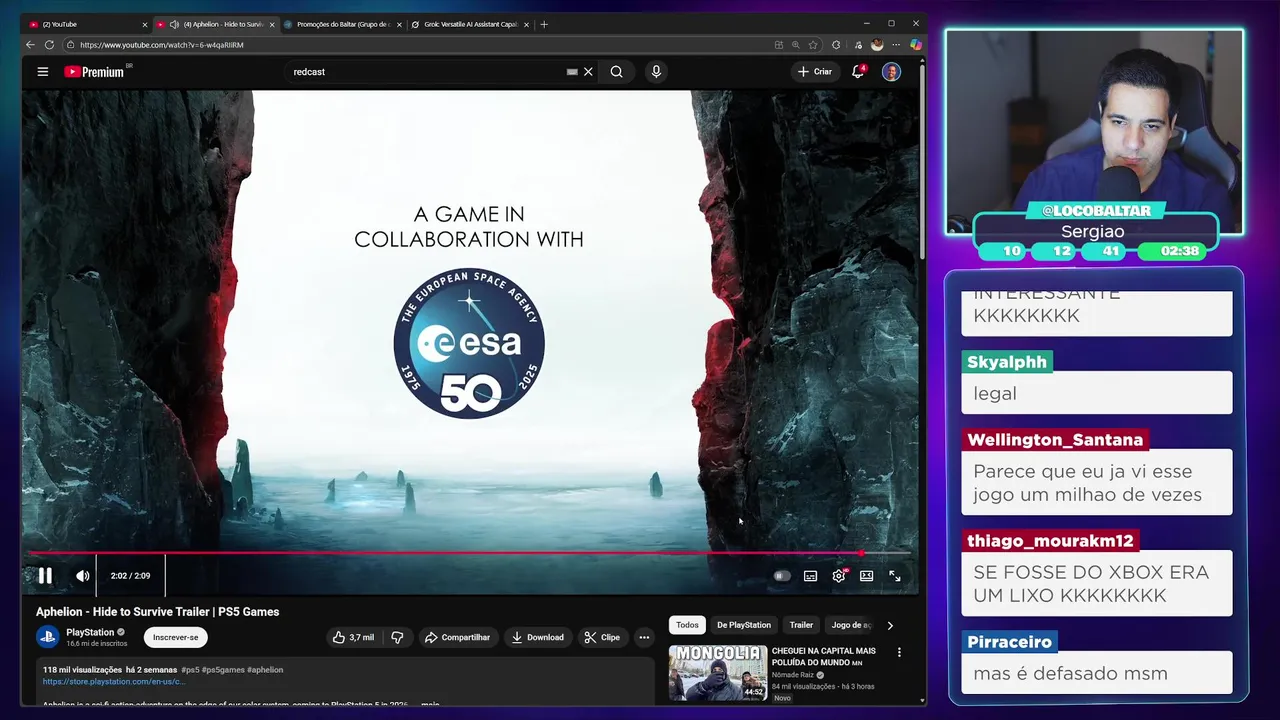Click the Pirraceiro chat username
The image size is (1280, 720).
[x=1009, y=642]
